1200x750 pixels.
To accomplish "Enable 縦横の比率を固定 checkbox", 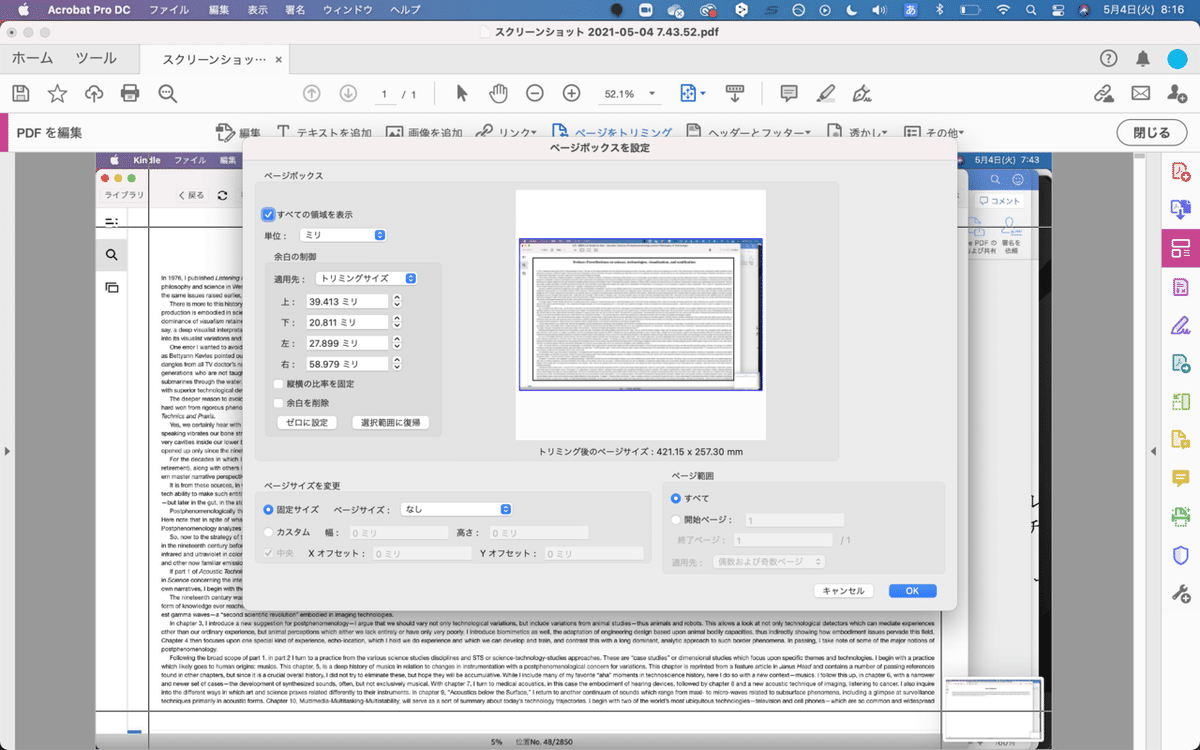I will tap(279, 384).
